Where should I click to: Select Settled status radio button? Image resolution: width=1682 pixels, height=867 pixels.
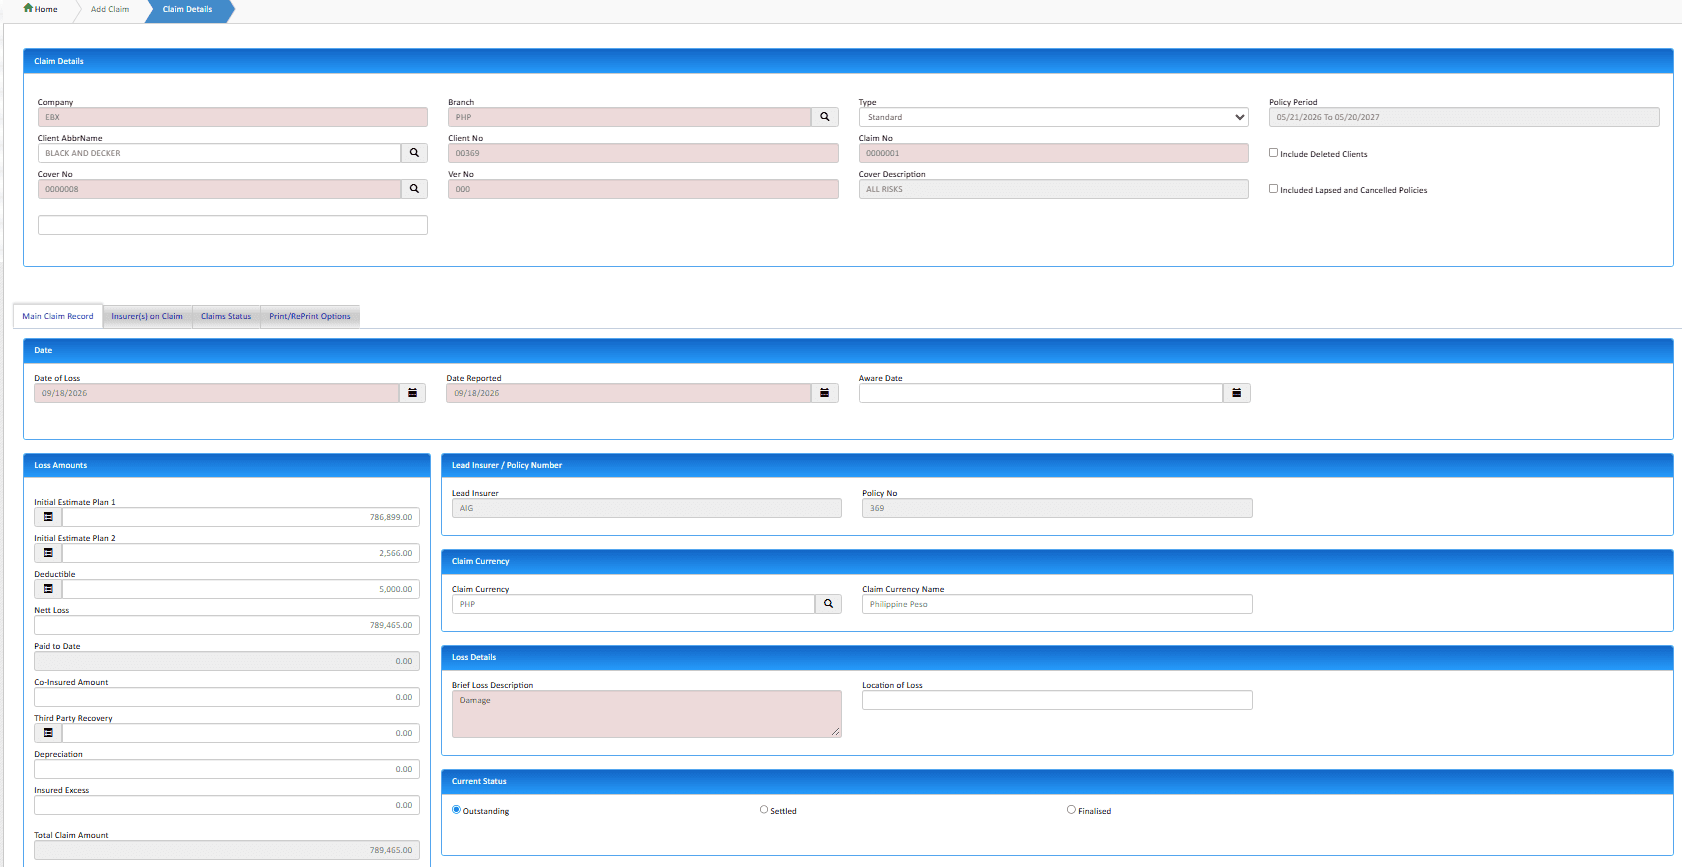click(764, 810)
